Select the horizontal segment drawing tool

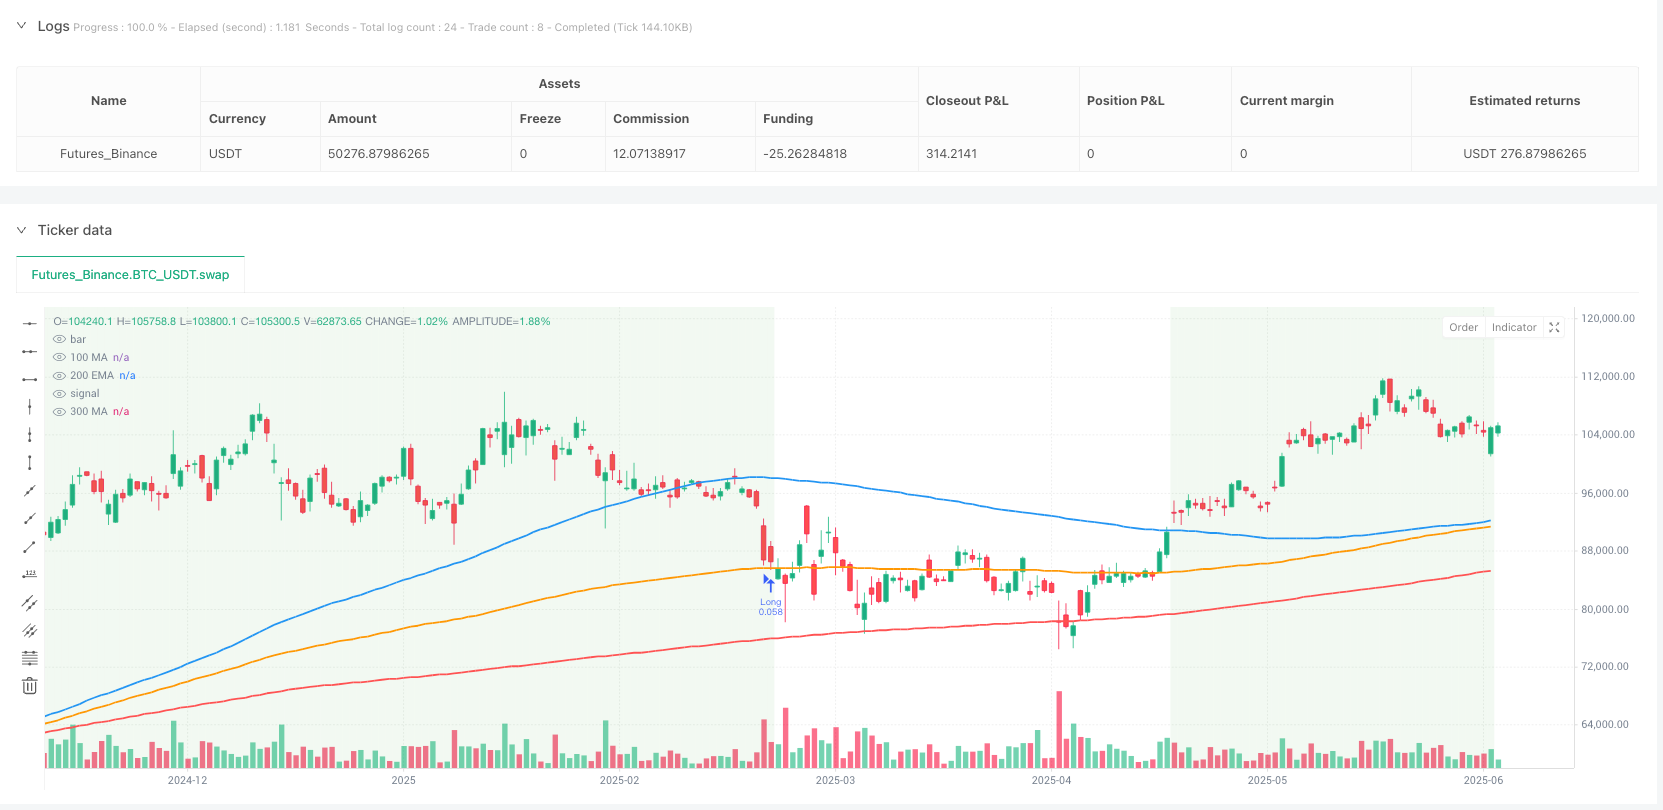point(30,379)
